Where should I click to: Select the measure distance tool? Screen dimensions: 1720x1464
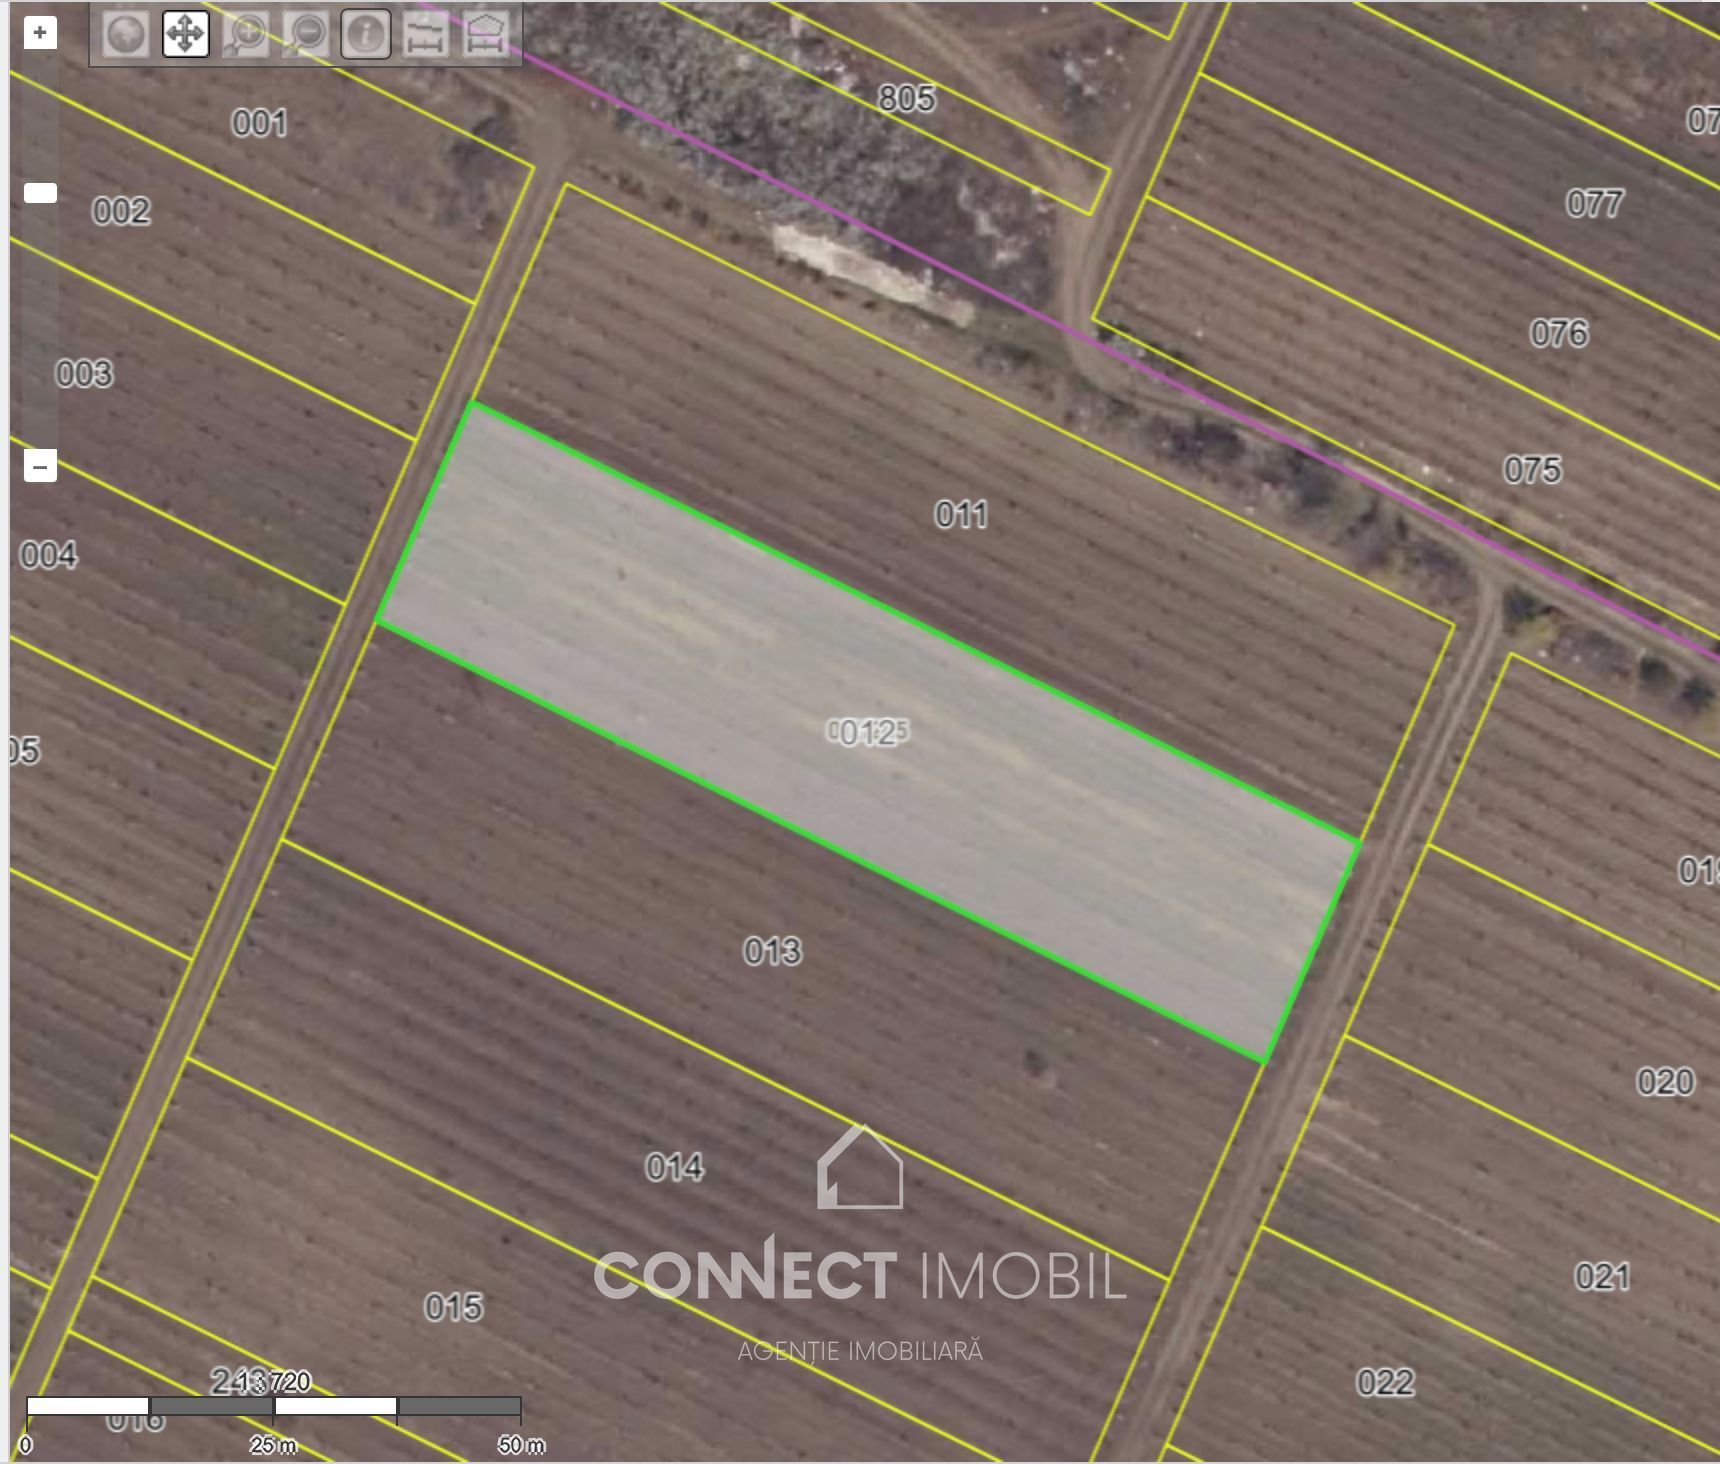(x=425, y=35)
